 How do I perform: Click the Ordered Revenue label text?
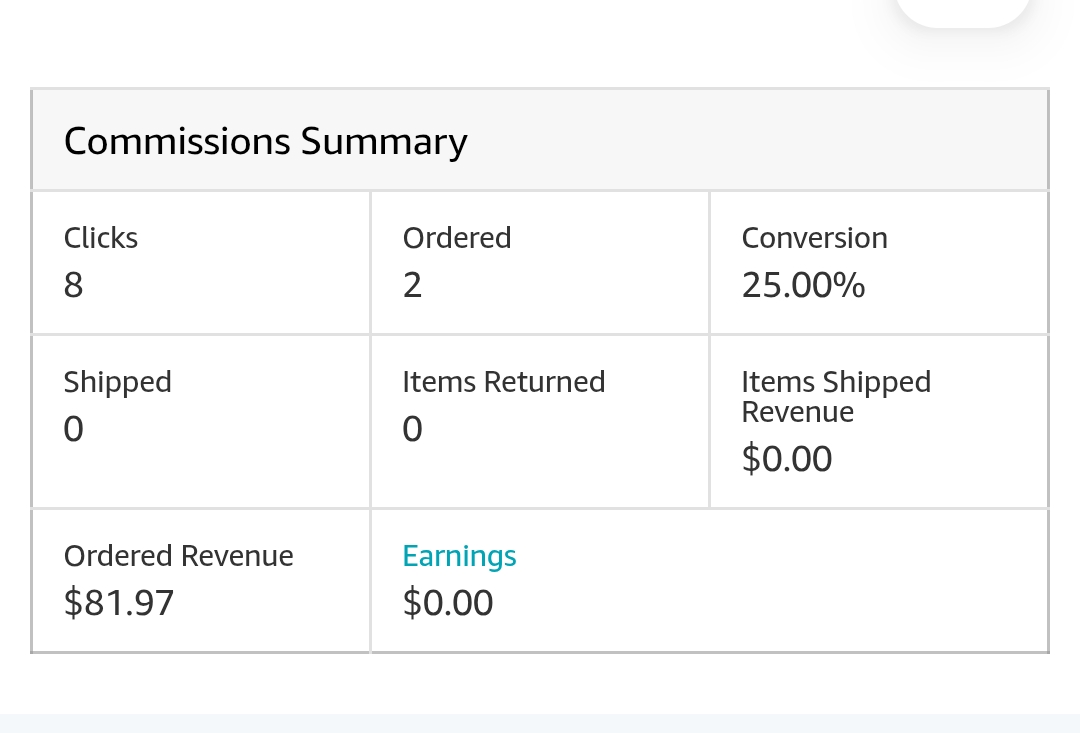coord(178,556)
